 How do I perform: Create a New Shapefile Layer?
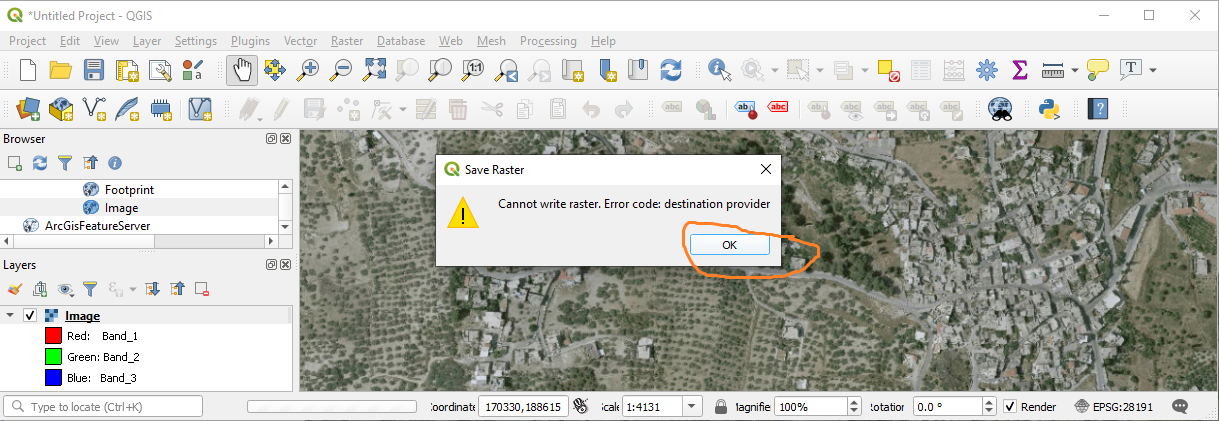pyautogui.click(x=94, y=108)
